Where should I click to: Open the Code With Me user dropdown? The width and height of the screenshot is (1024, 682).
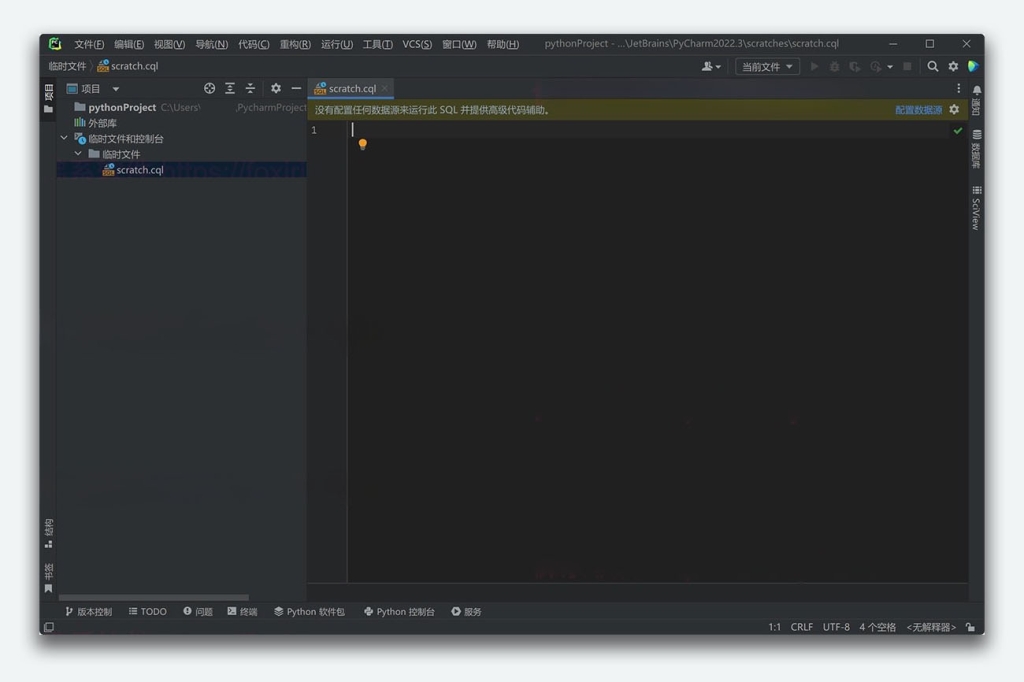(711, 66)
